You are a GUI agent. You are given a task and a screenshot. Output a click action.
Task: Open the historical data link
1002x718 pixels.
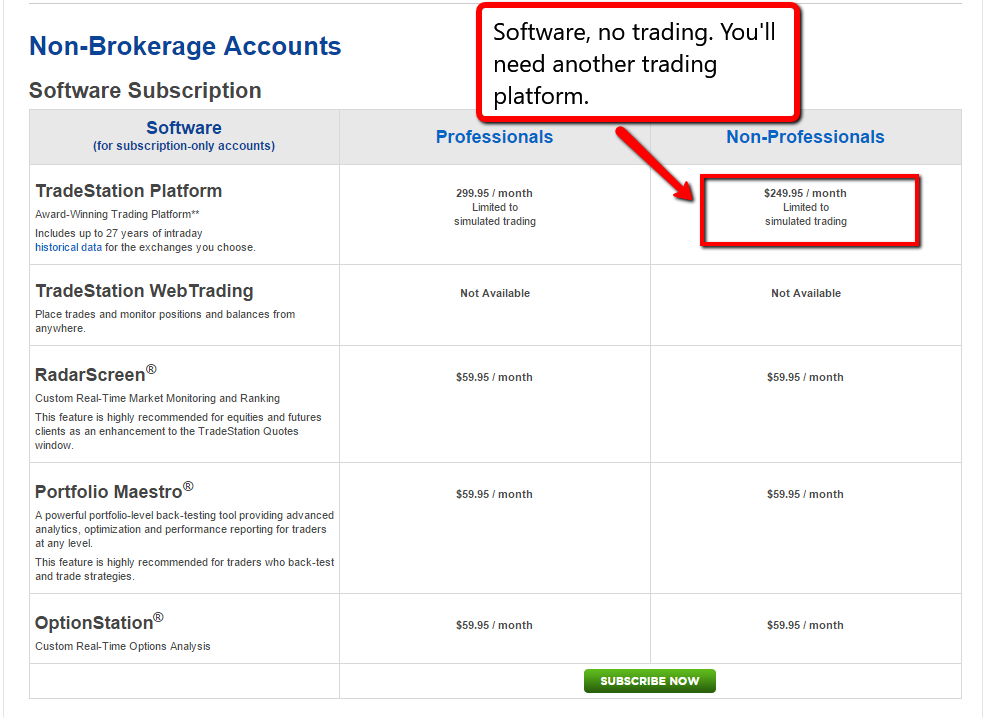pyautogui.click(x=68, y=247)
